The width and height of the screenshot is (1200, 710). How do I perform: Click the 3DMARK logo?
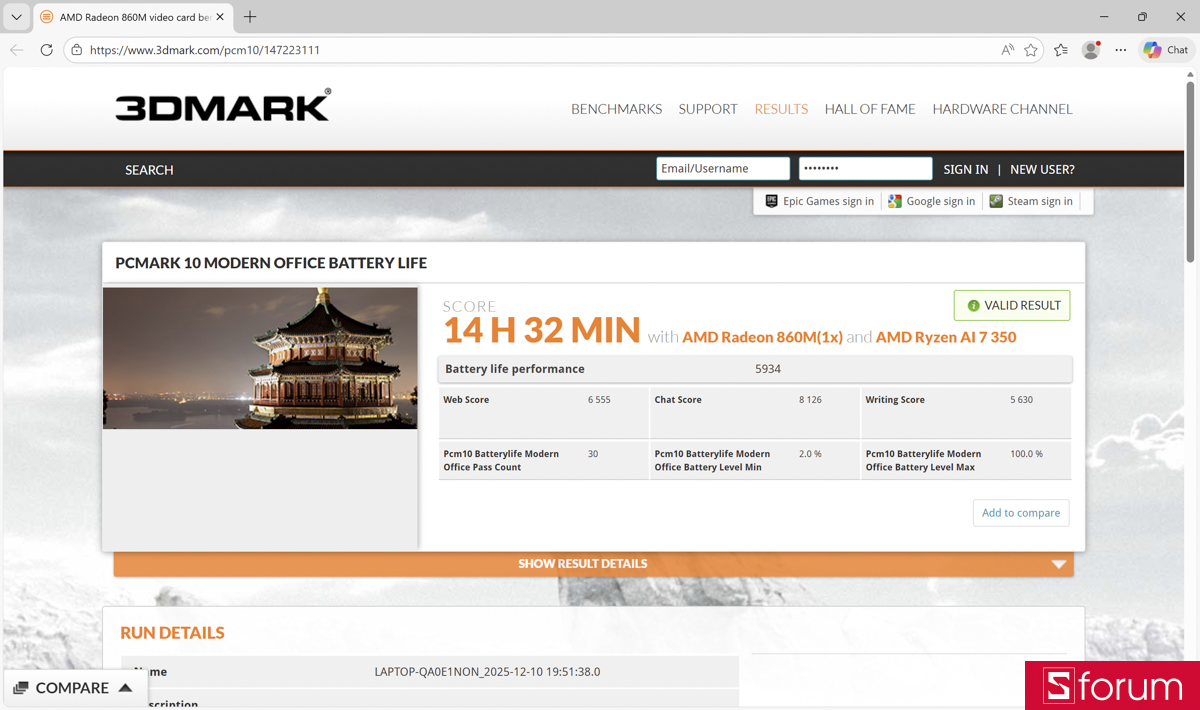coord(222,105)
